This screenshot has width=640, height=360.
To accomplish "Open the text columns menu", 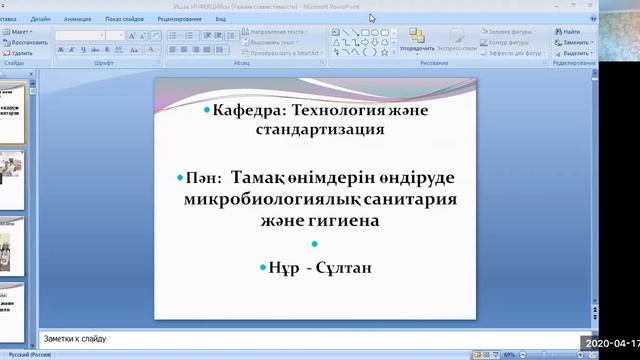I will coord(221,50).
